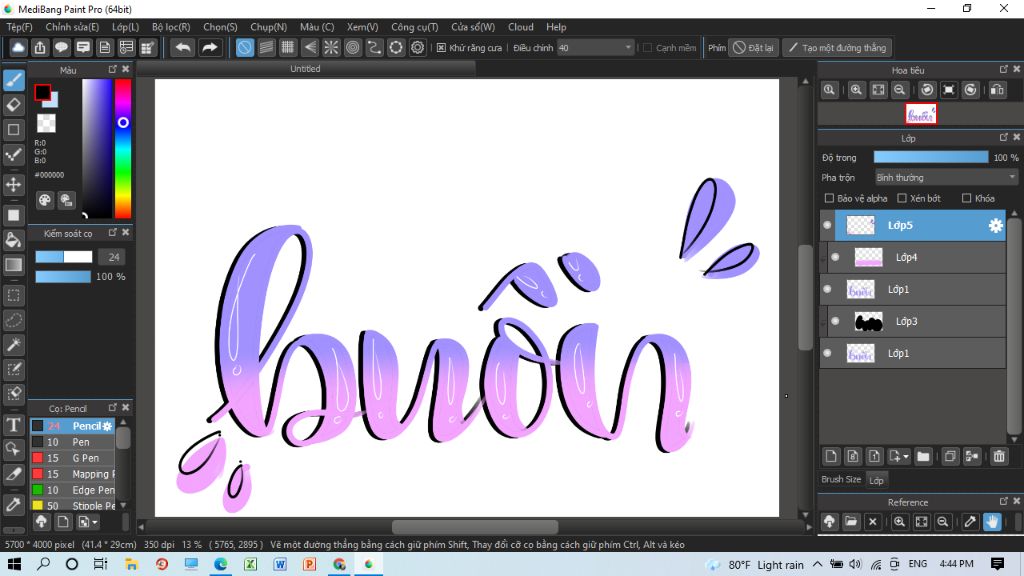Turn snap off icon
Image resolution: width=1024 pixels, height=576 pixels.
tap(244, 48)
